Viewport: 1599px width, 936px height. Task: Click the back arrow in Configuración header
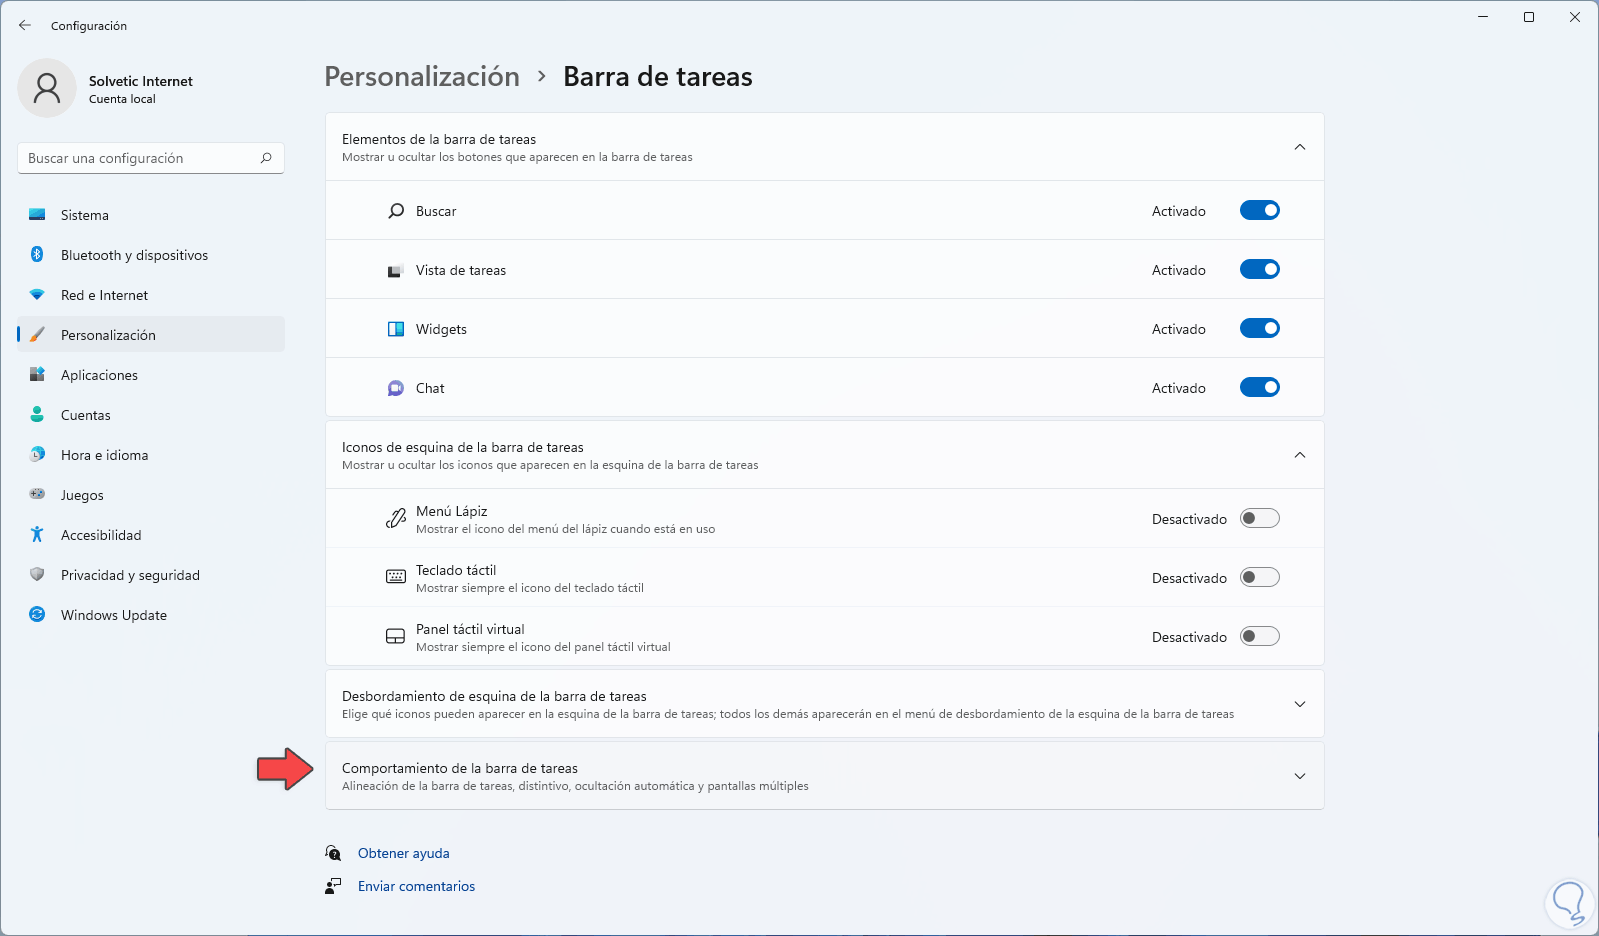pos(25,26)
